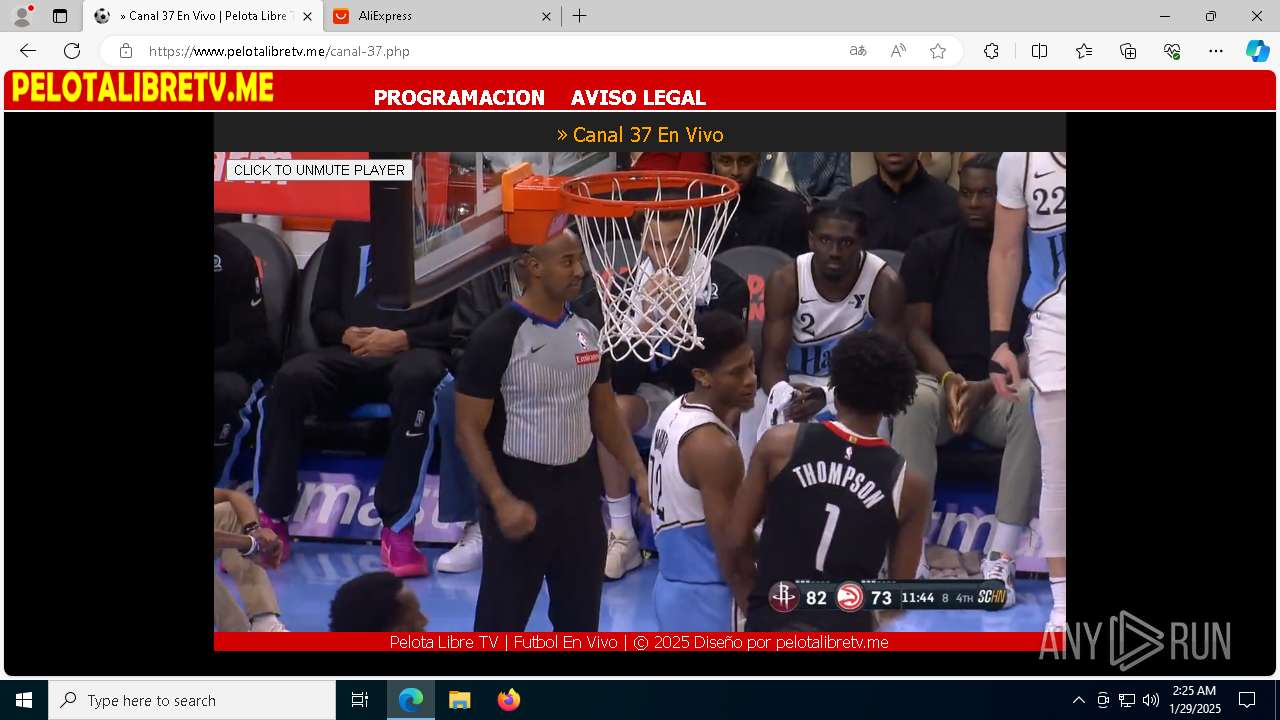This screenshot has height=720, width=1280.
Task: Switch to the AliExpress tab
Action: click(x=440, y=16)
